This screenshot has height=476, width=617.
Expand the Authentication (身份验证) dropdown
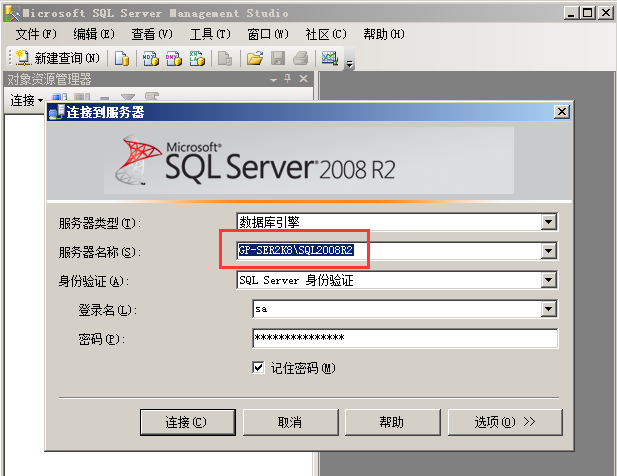[548, 281]
